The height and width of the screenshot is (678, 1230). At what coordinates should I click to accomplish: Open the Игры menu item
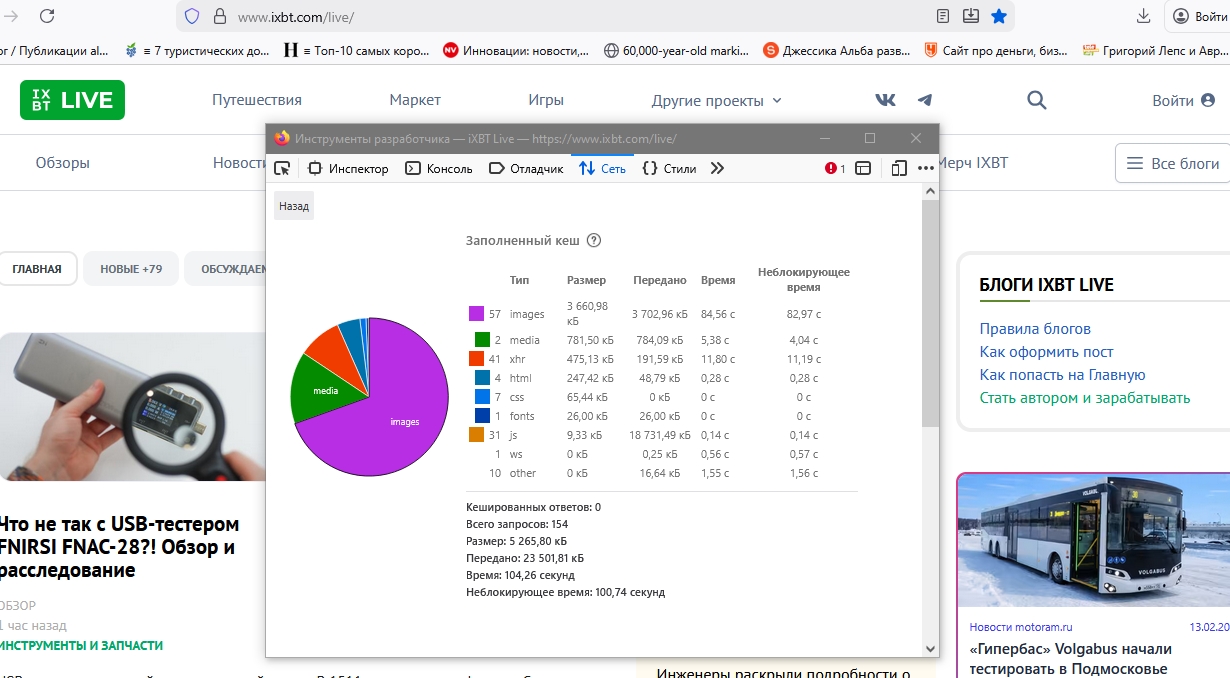(546, 100)
